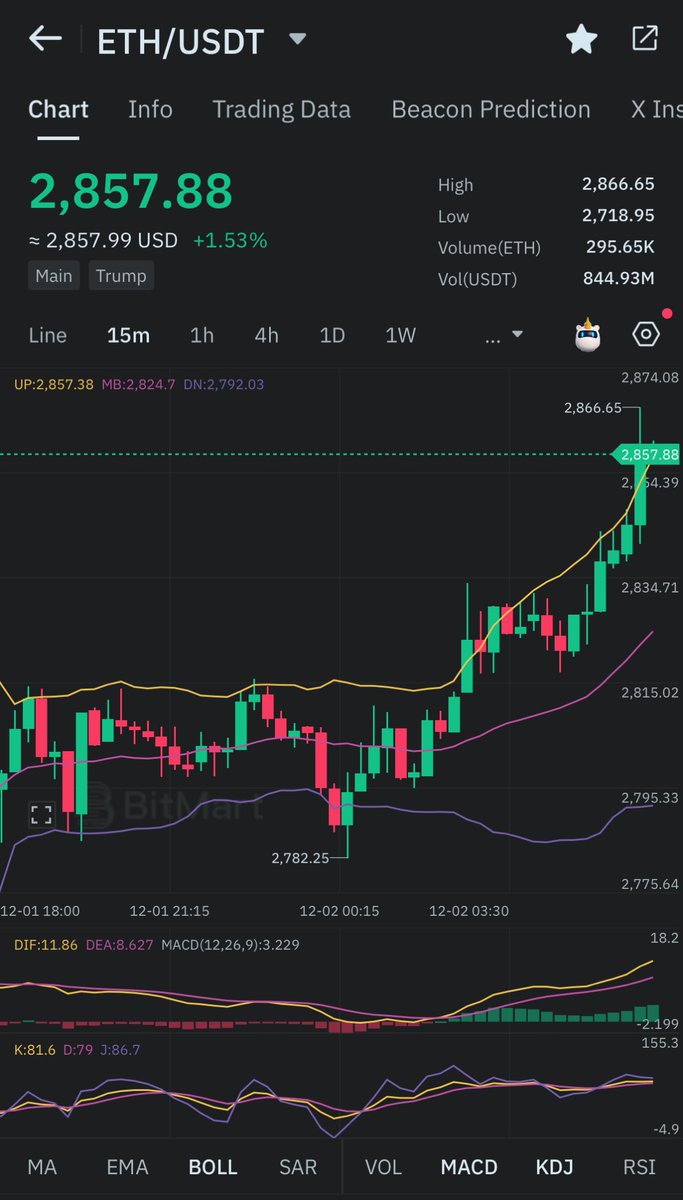The width and height of the screenshot is (683, 1200).
Task: Click the MB:2,824.7 label
Action: click(x=136, y=384)
